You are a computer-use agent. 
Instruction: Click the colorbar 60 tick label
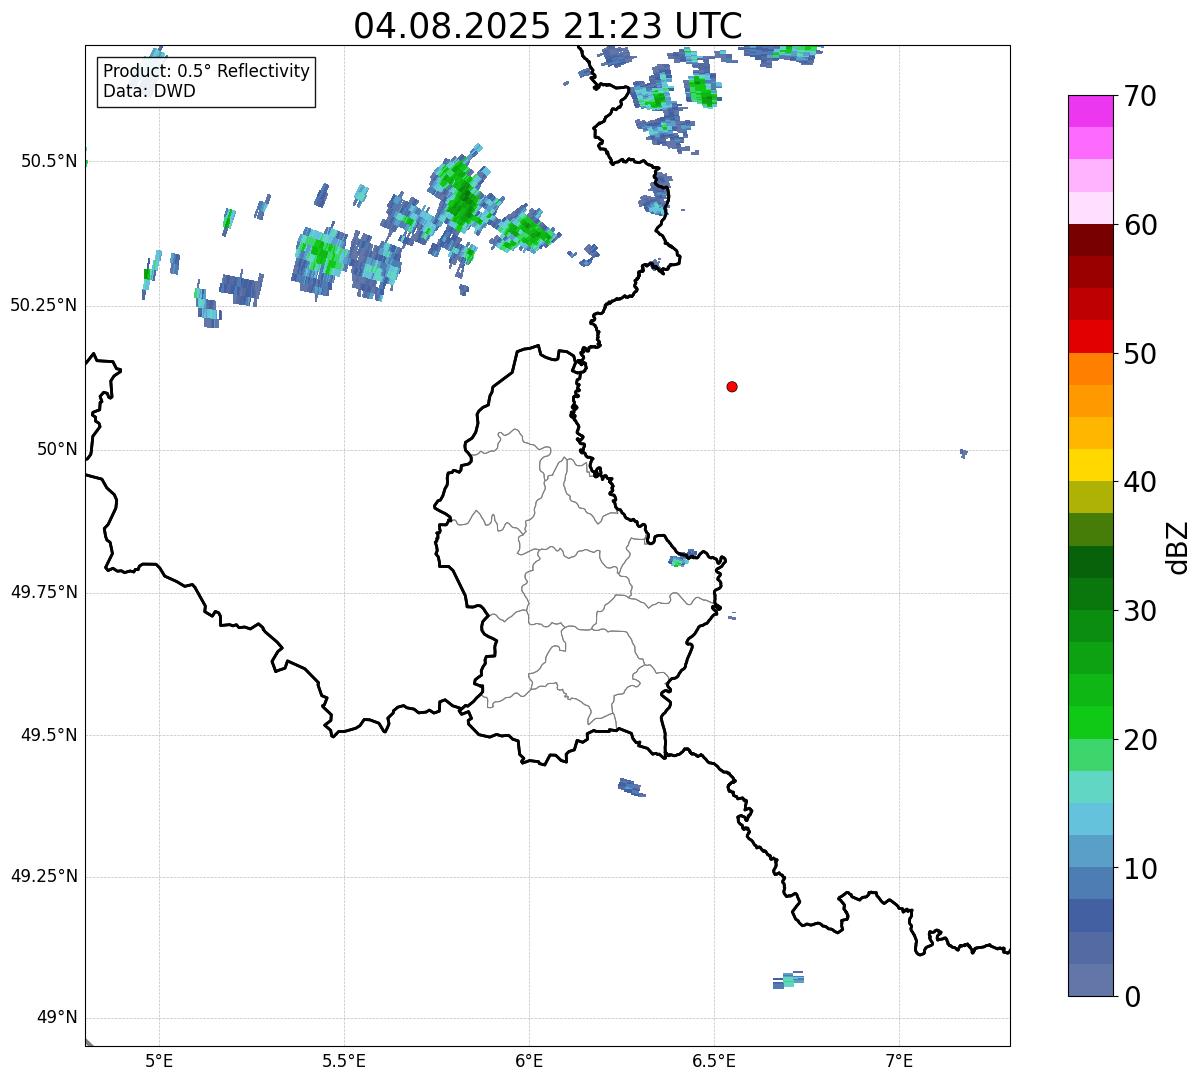pyautogui.click(x=1140, y=225)
